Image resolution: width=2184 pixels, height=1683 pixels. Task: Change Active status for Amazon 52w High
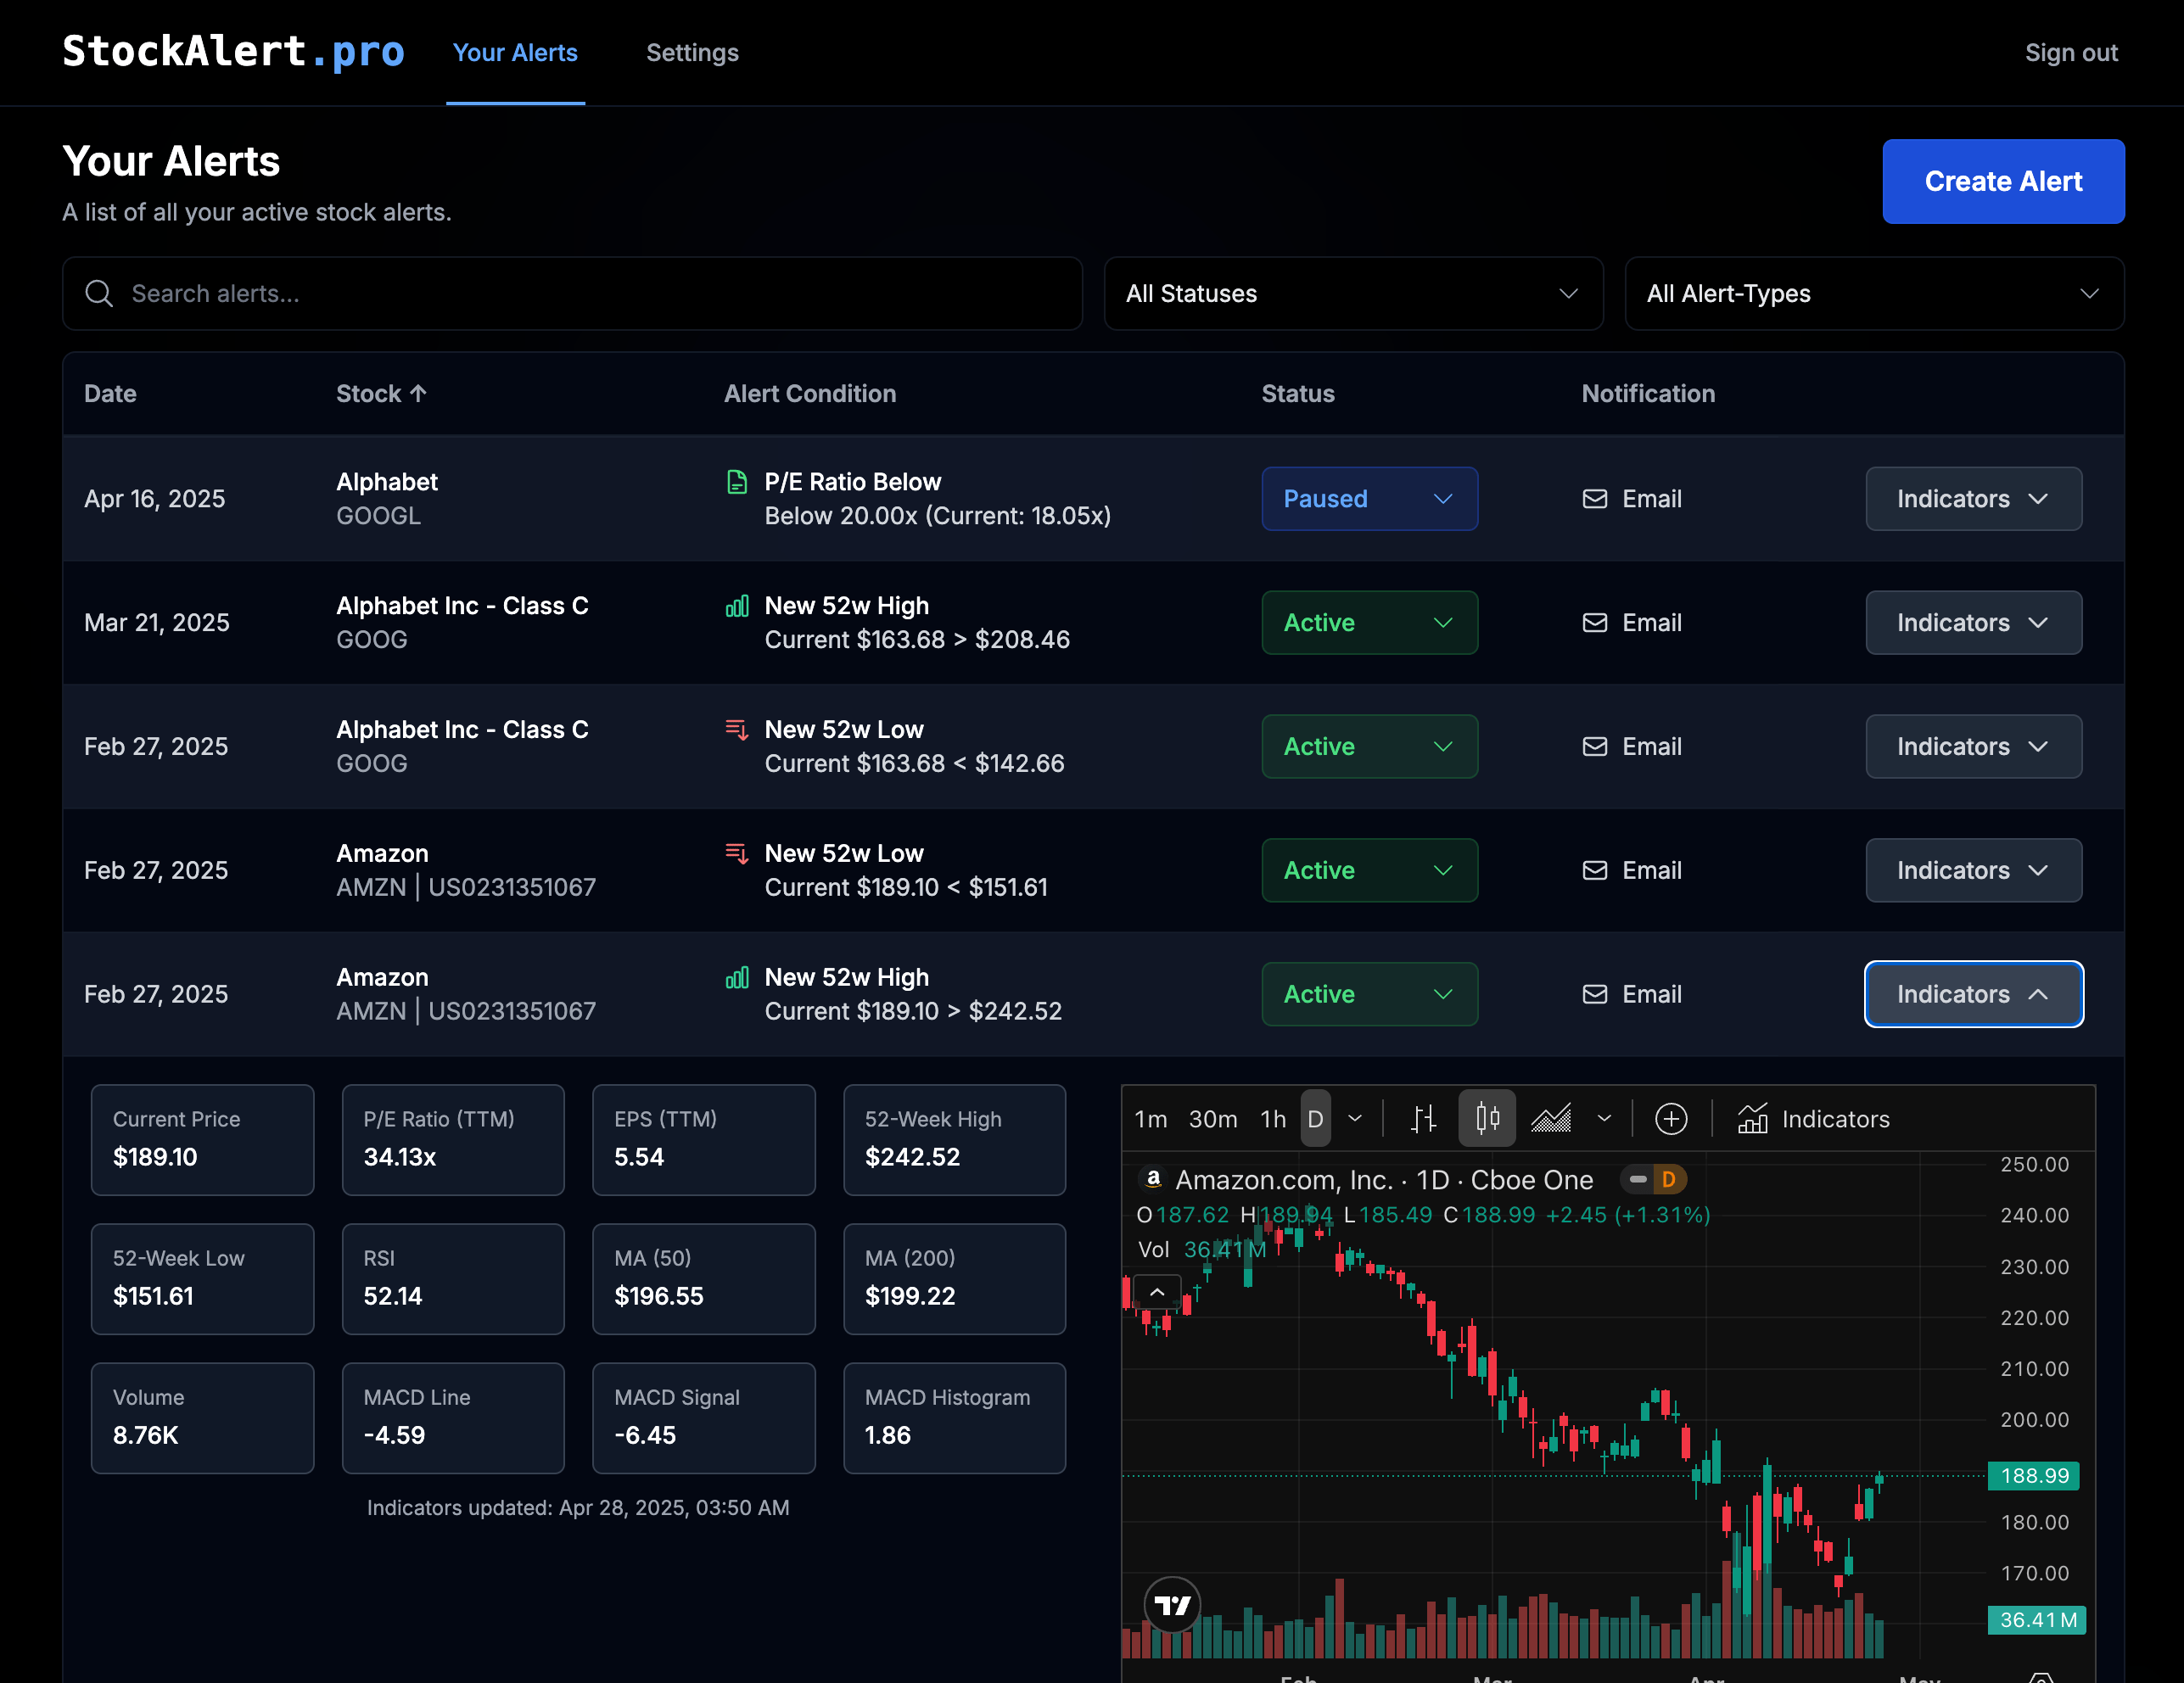click(x=1369, y=995)
